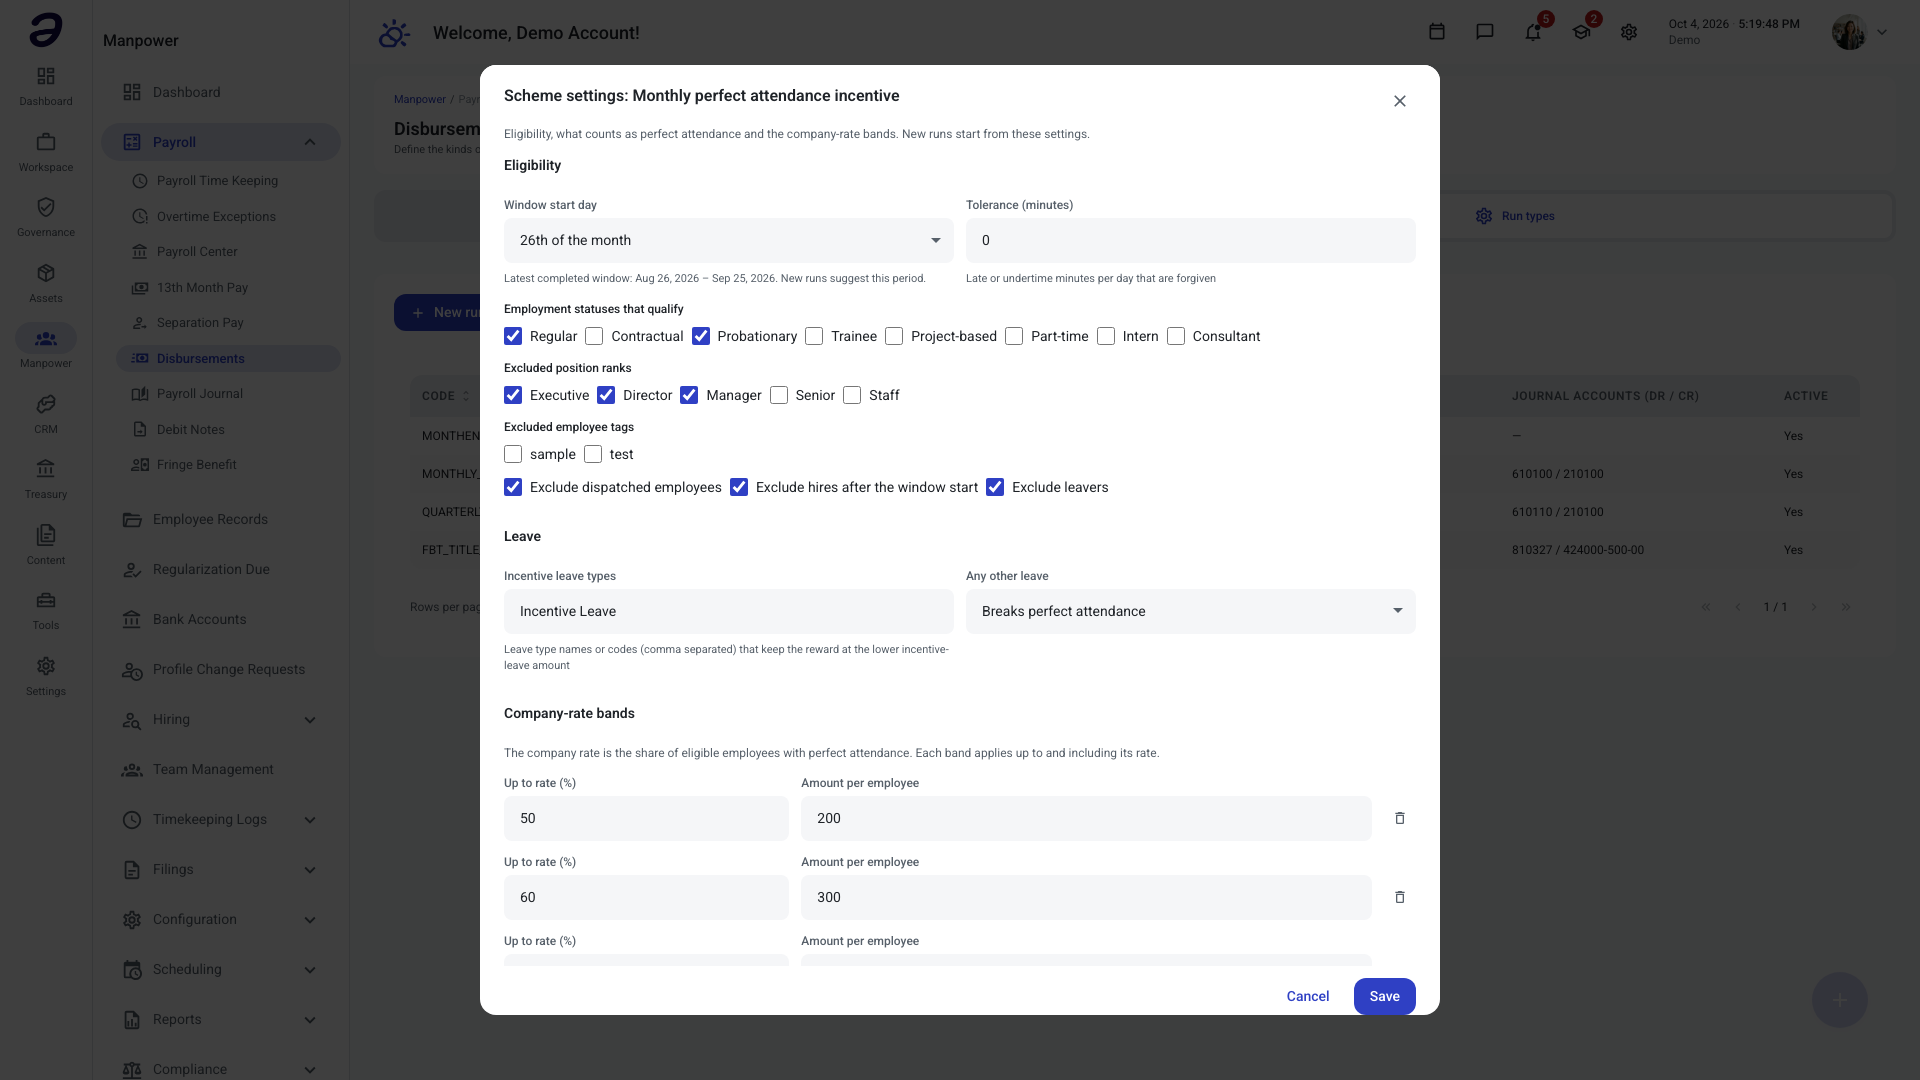This screenshot has width=1920, height=1080.
Task: Save the scheme settings
Action: pyautogui.click(x=1384, y=996)
